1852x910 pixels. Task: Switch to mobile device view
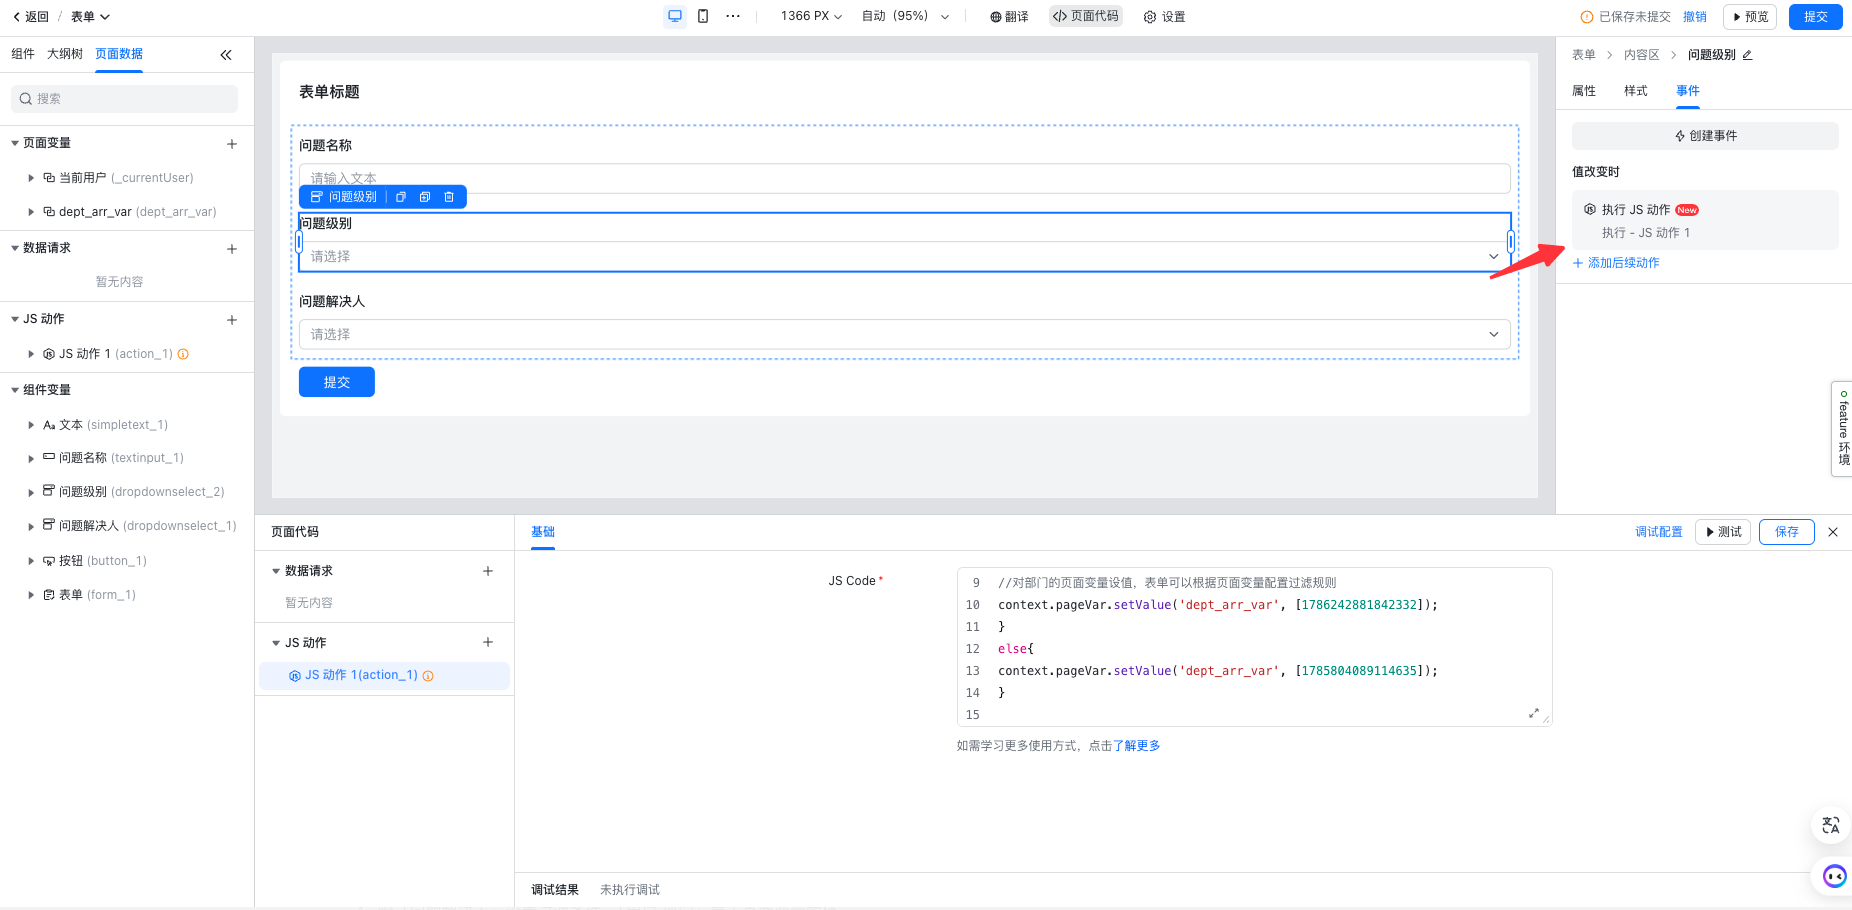[x=703, y=16]
